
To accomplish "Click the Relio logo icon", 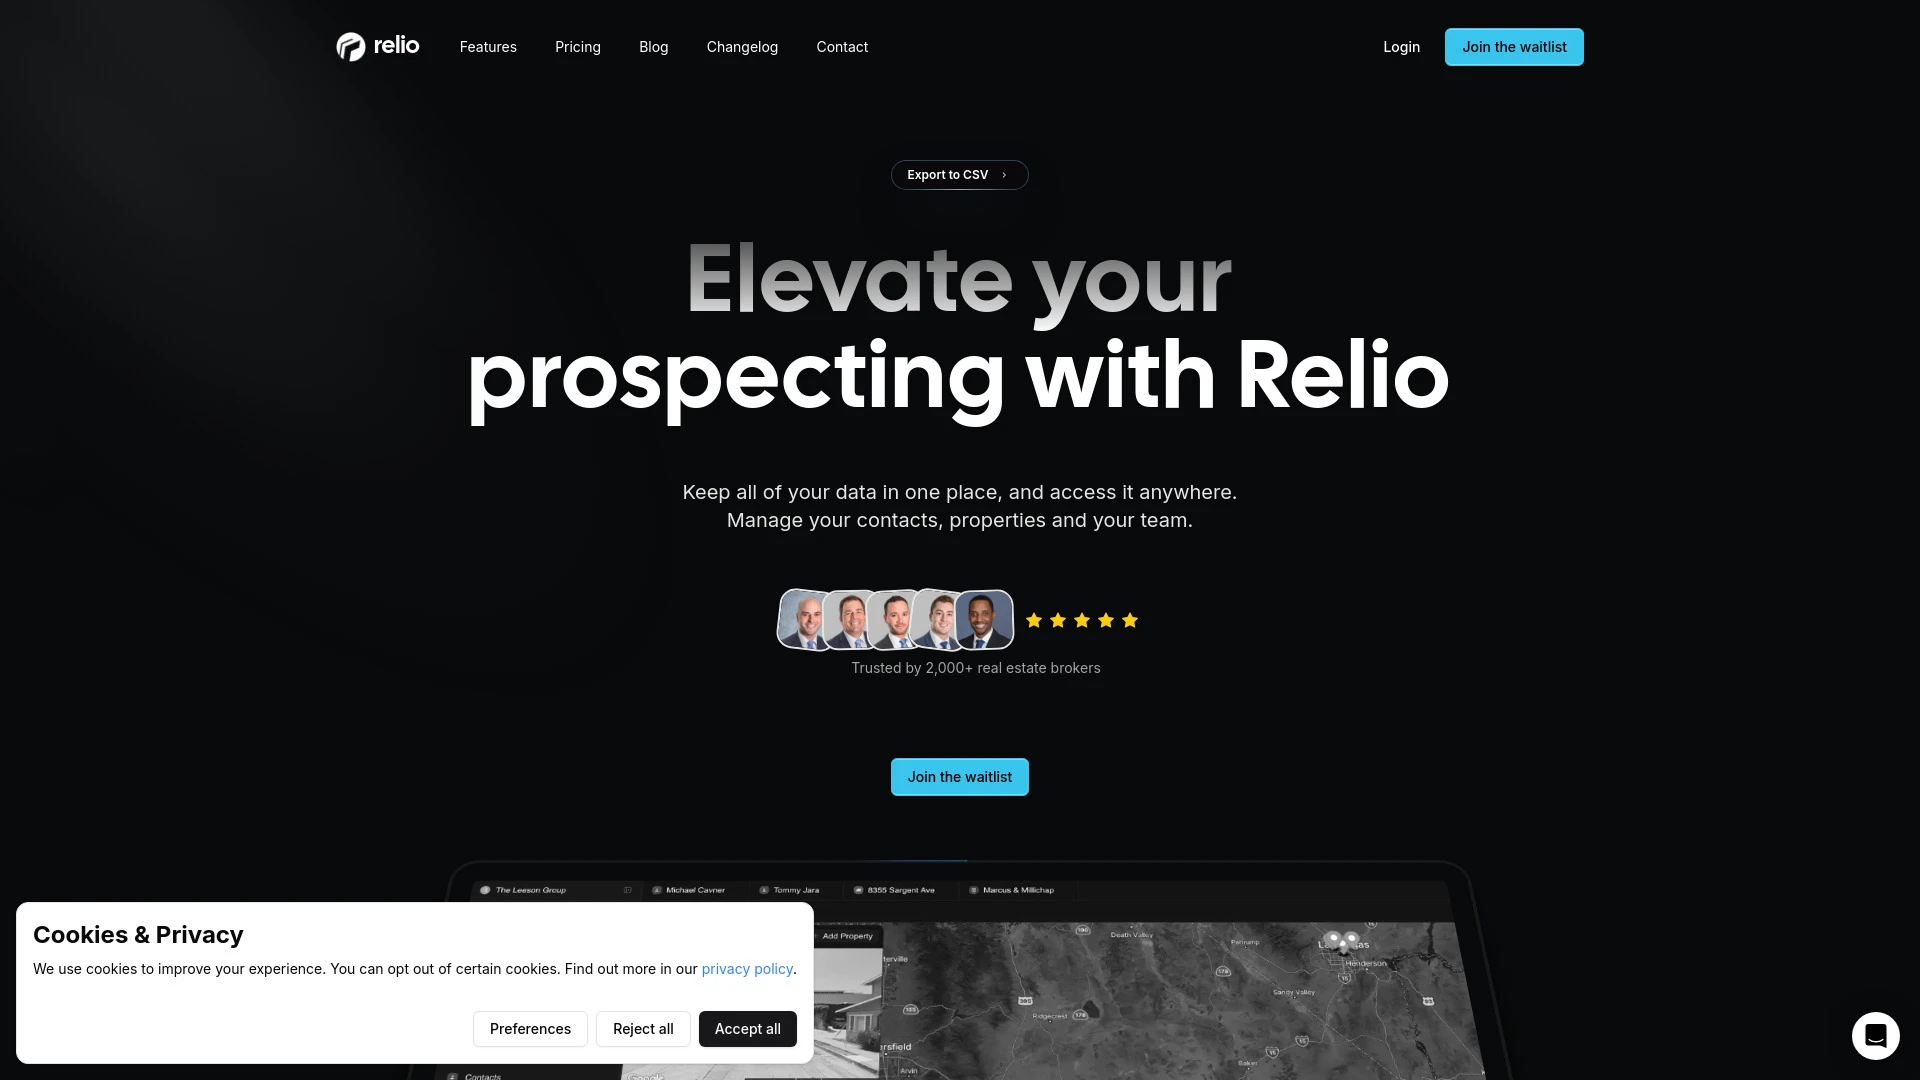I will (349, 46).
